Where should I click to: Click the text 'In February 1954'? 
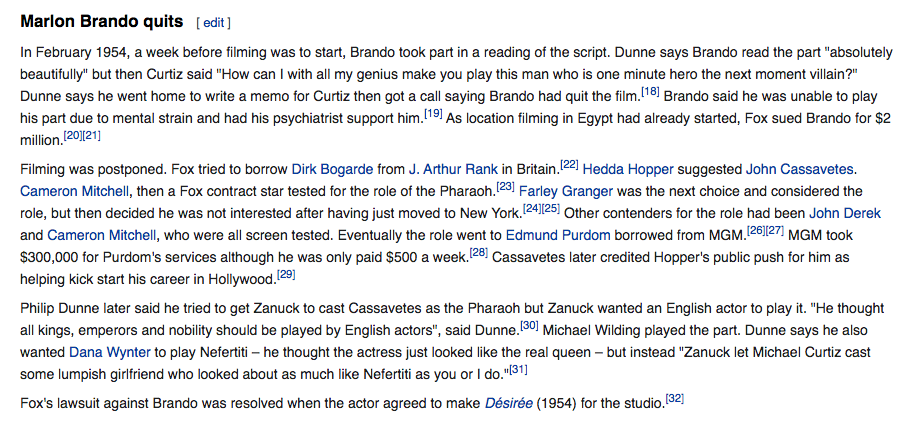tap(72, 53)
